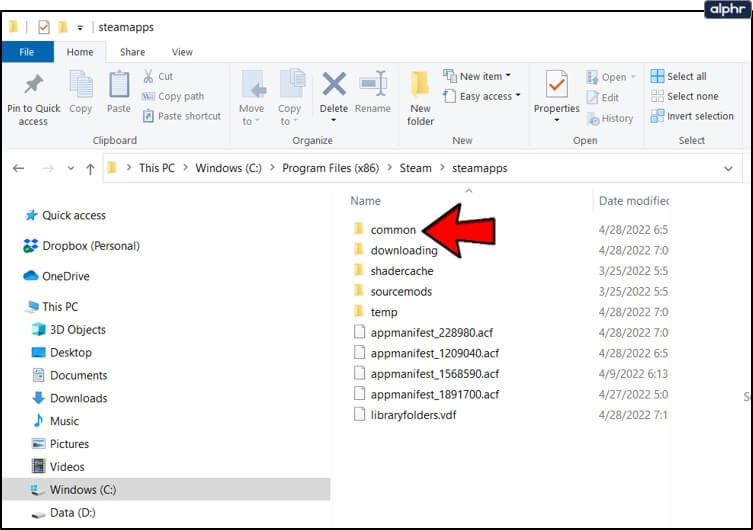Open 3D Objects in sidebar

(68, 329)
